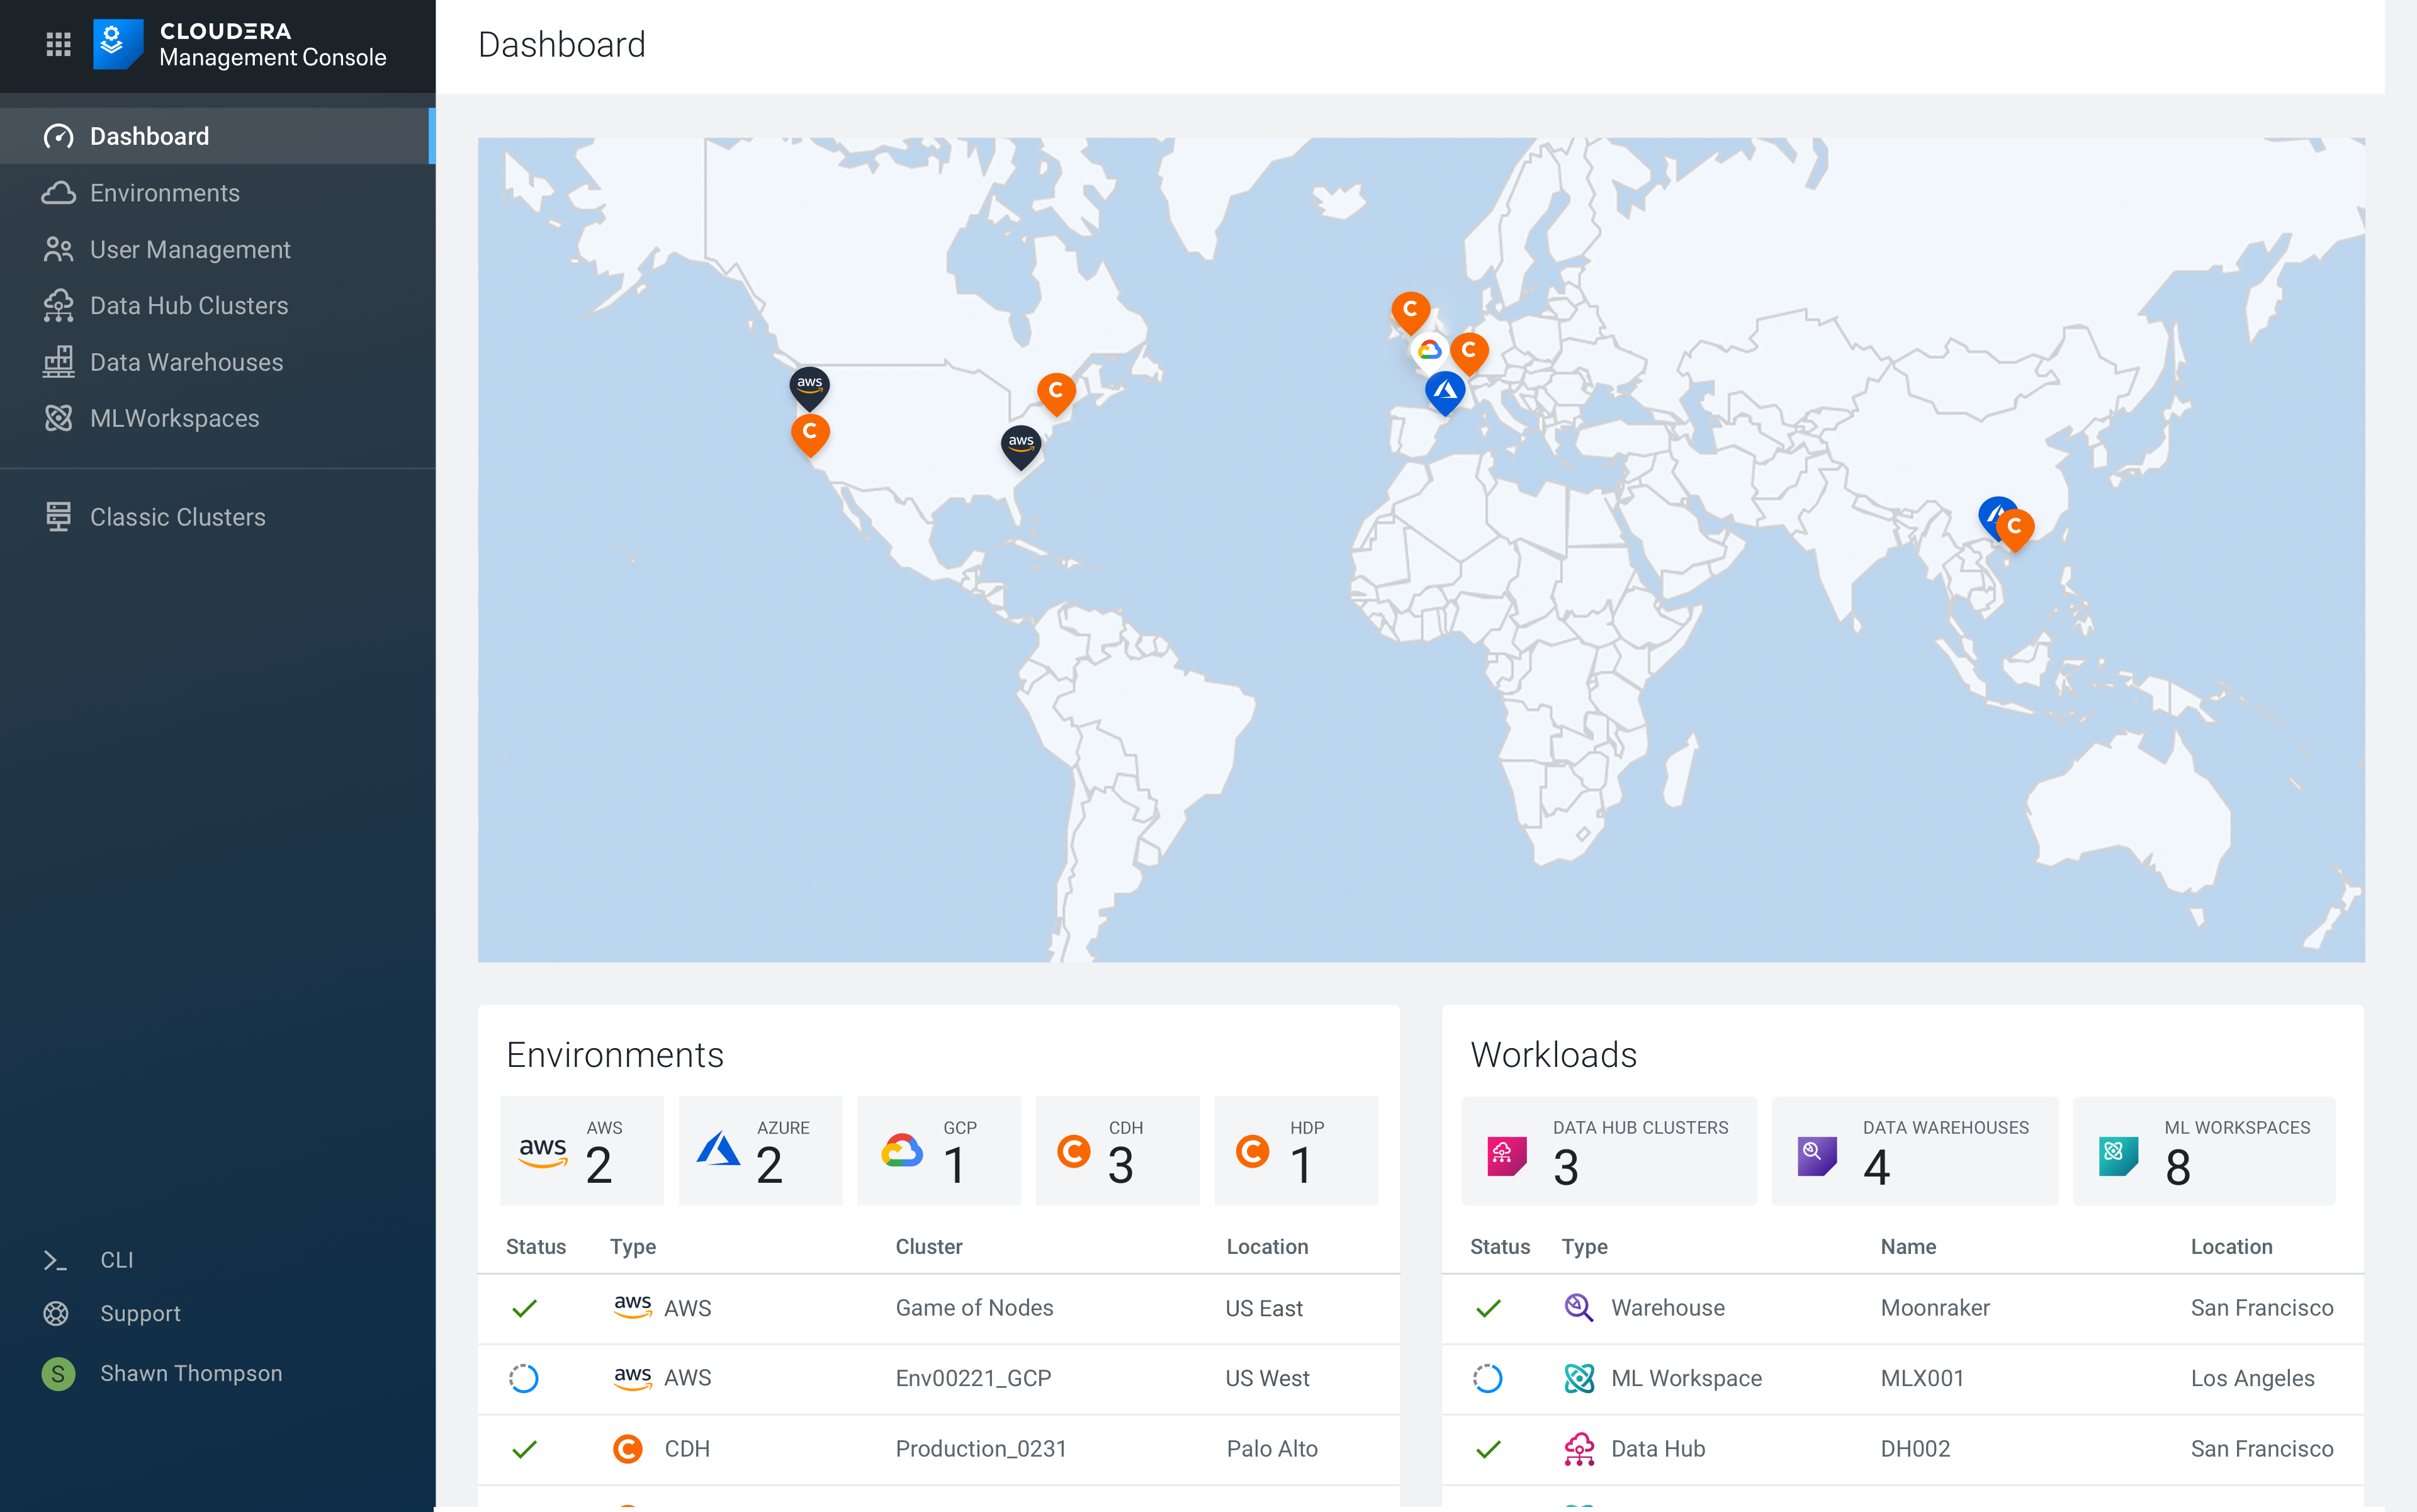This screenshot has height=1512, width=2417.
Task: Select the Cloudera pin in southeast China
Action: 2015,530
